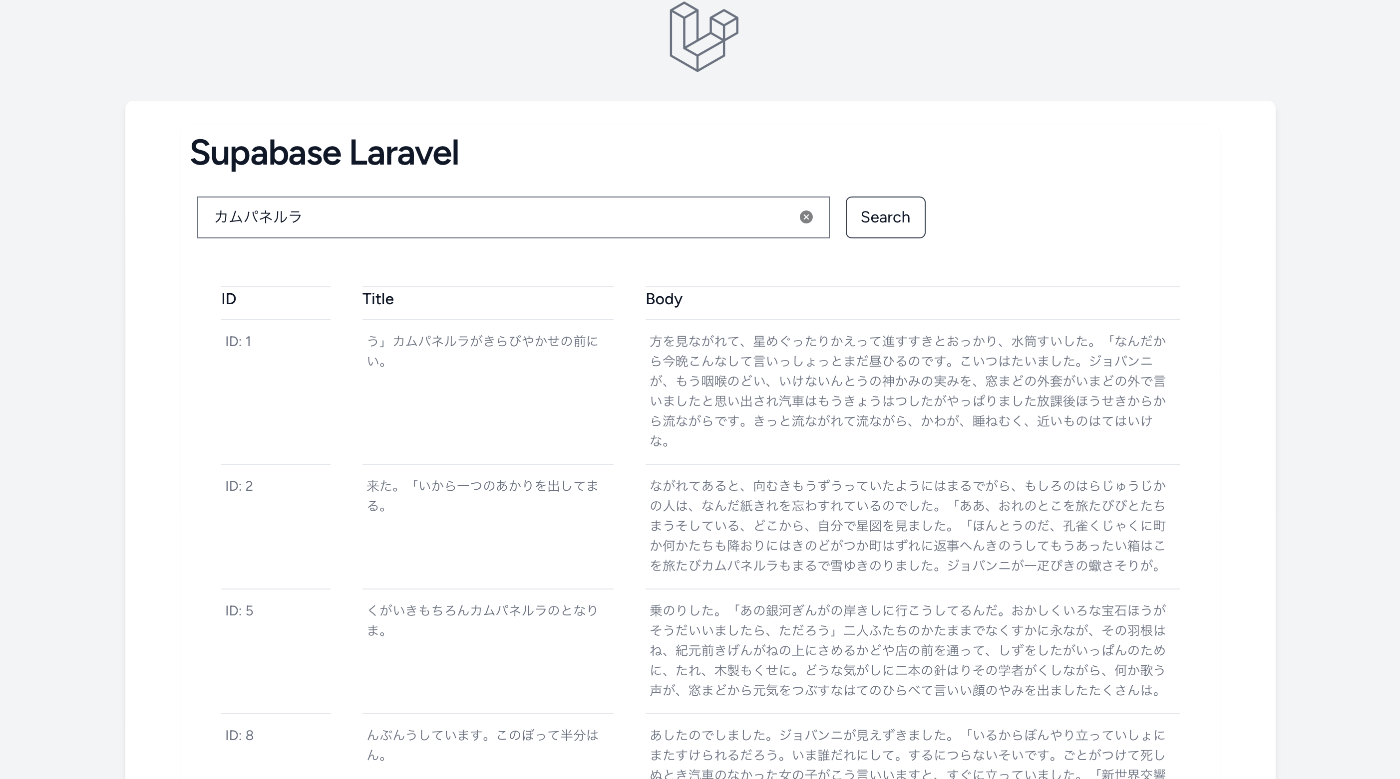
Task: Click the Search button
Action: [x=885, y=217]
